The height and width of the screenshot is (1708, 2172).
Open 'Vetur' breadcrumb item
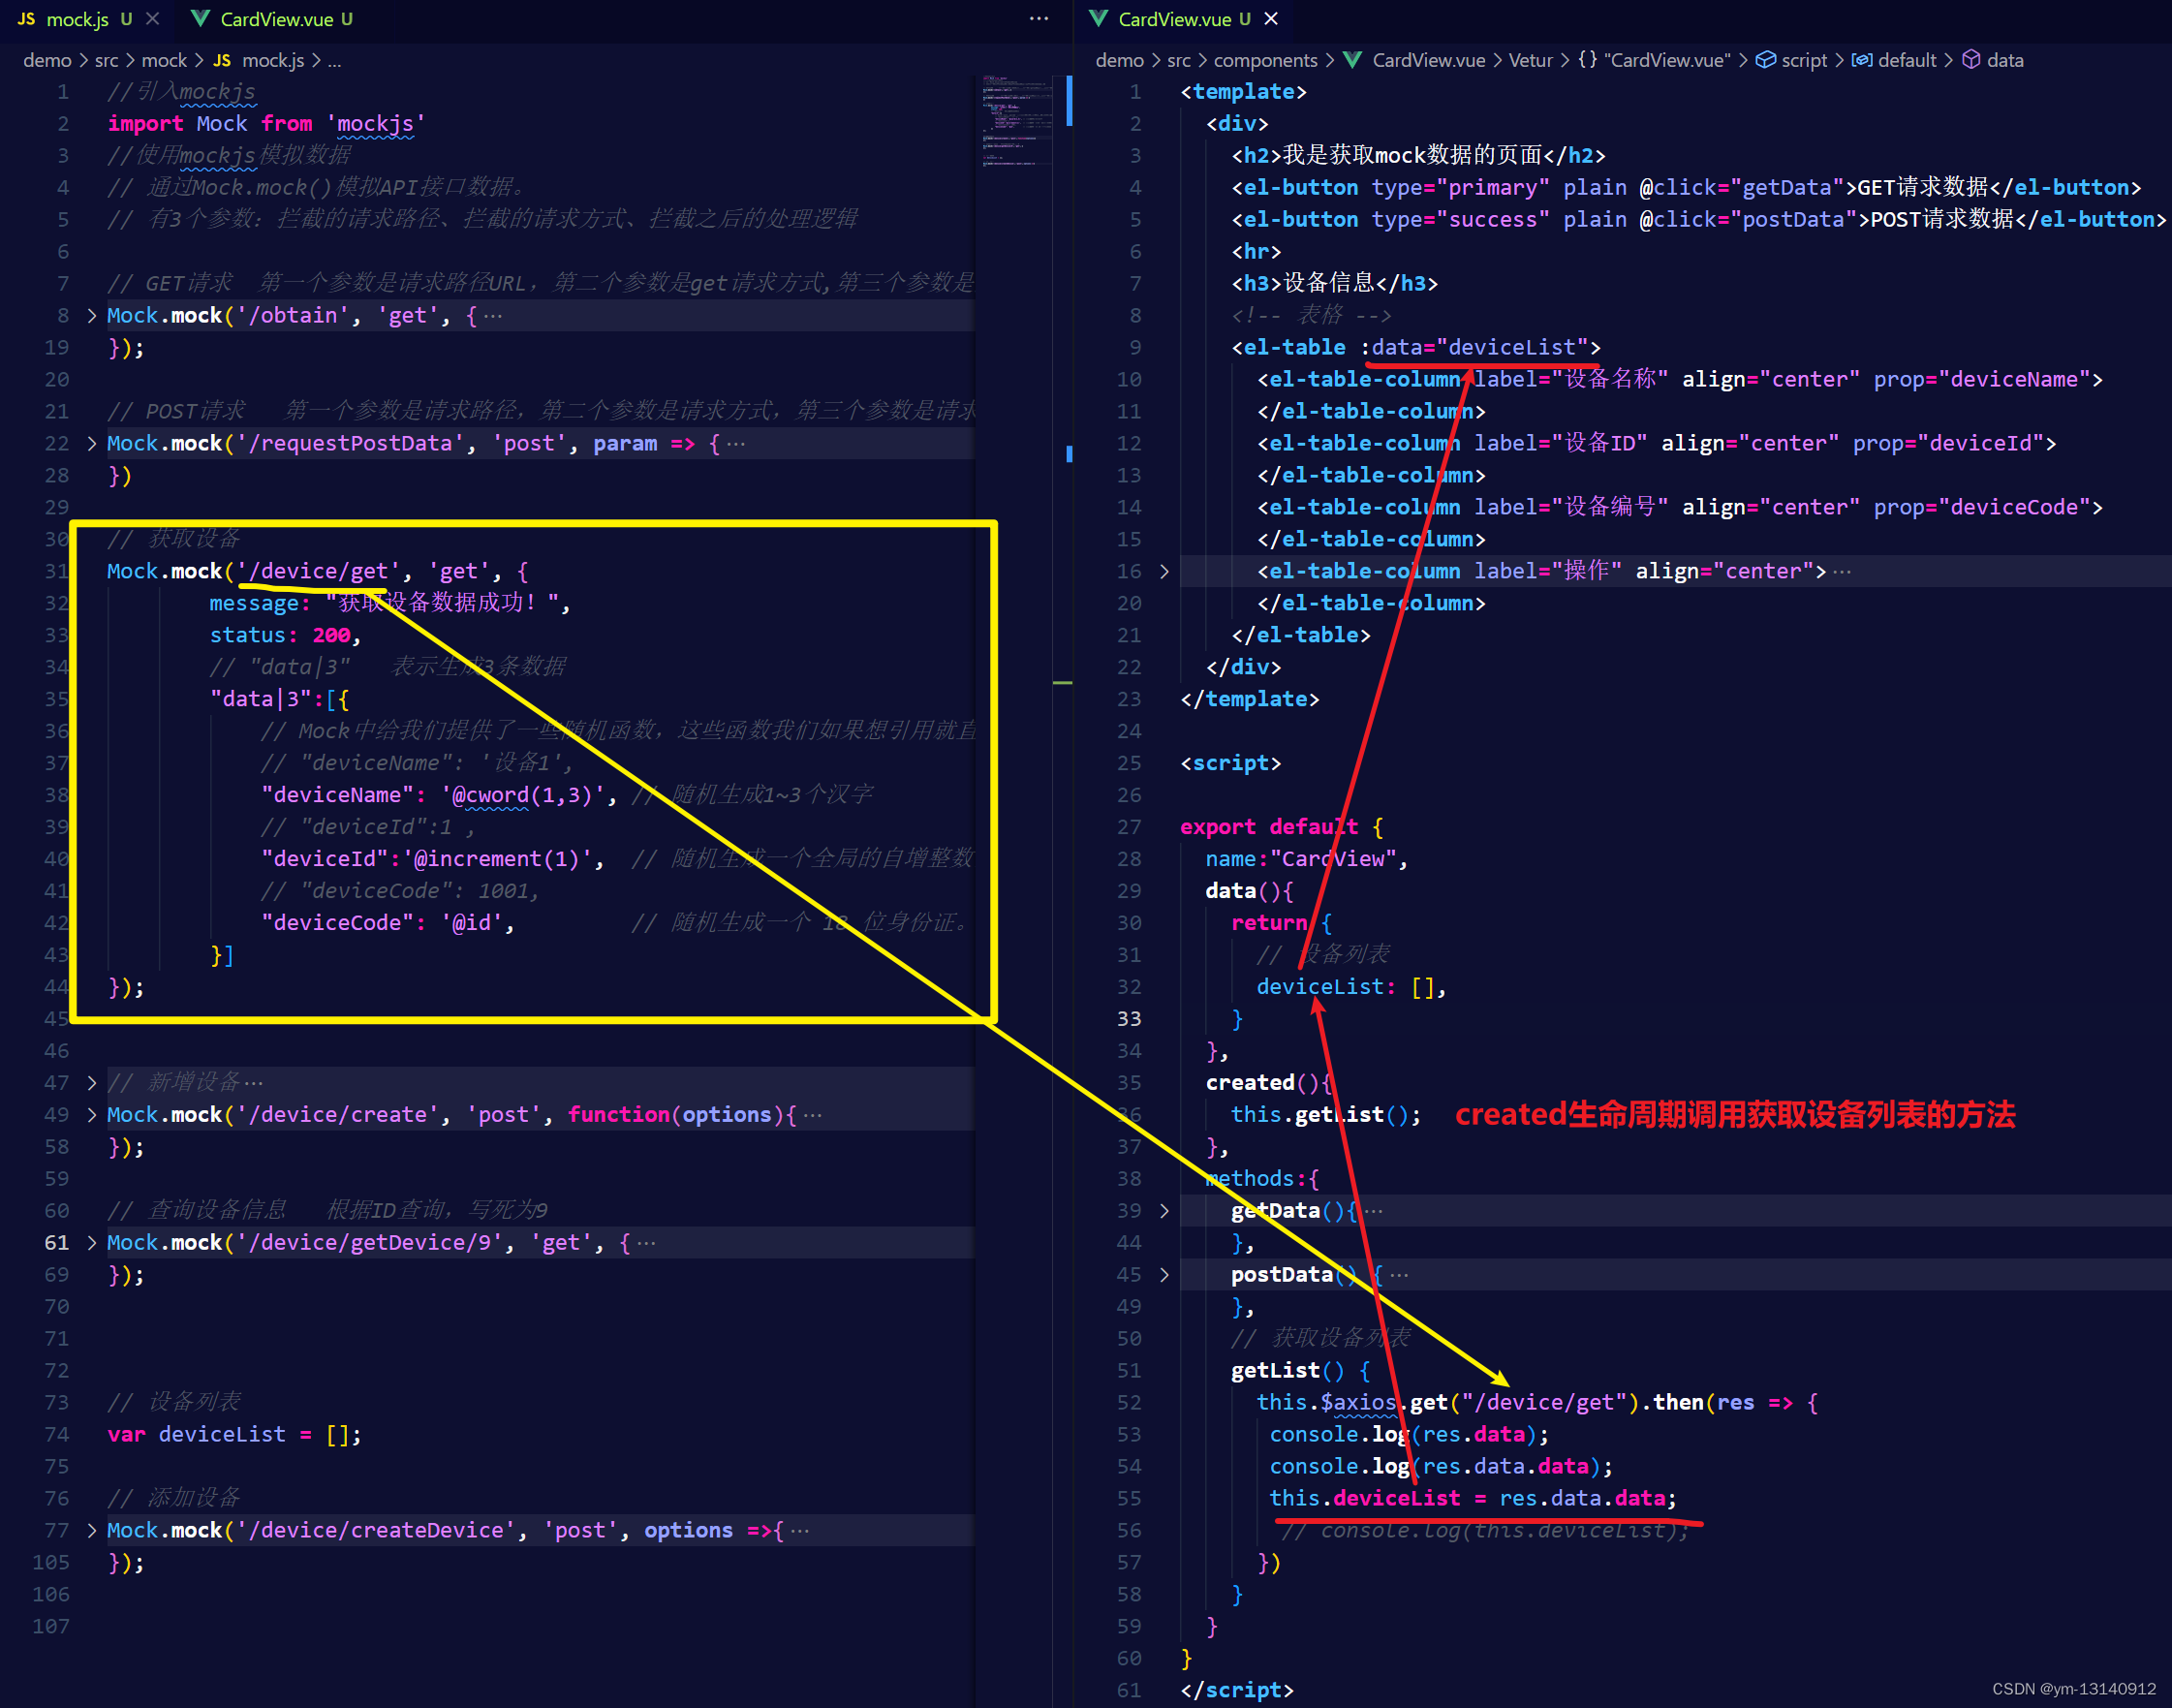(1530, 61)
